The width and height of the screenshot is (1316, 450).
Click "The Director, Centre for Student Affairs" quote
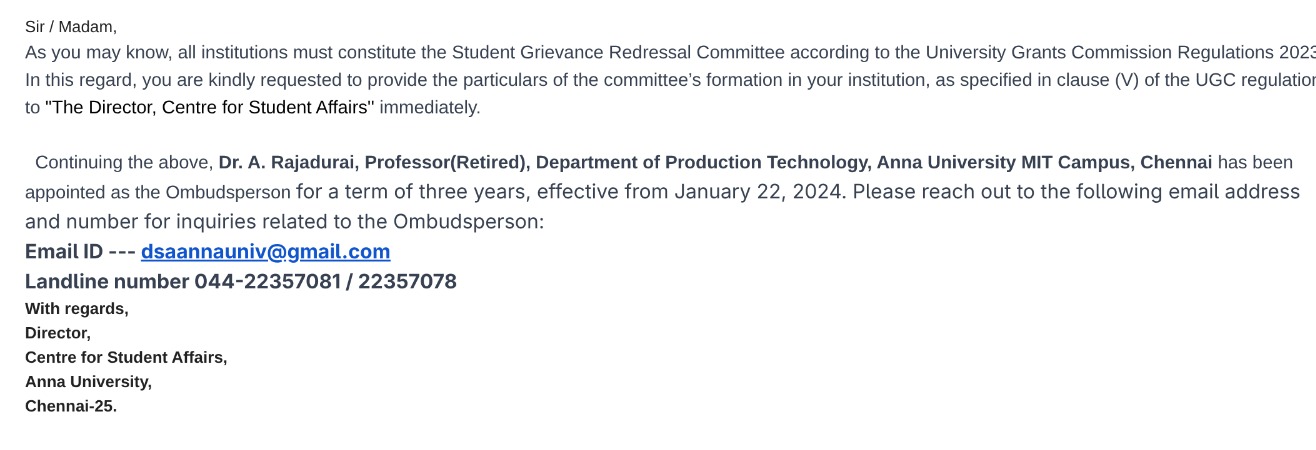tap(209, 108)
